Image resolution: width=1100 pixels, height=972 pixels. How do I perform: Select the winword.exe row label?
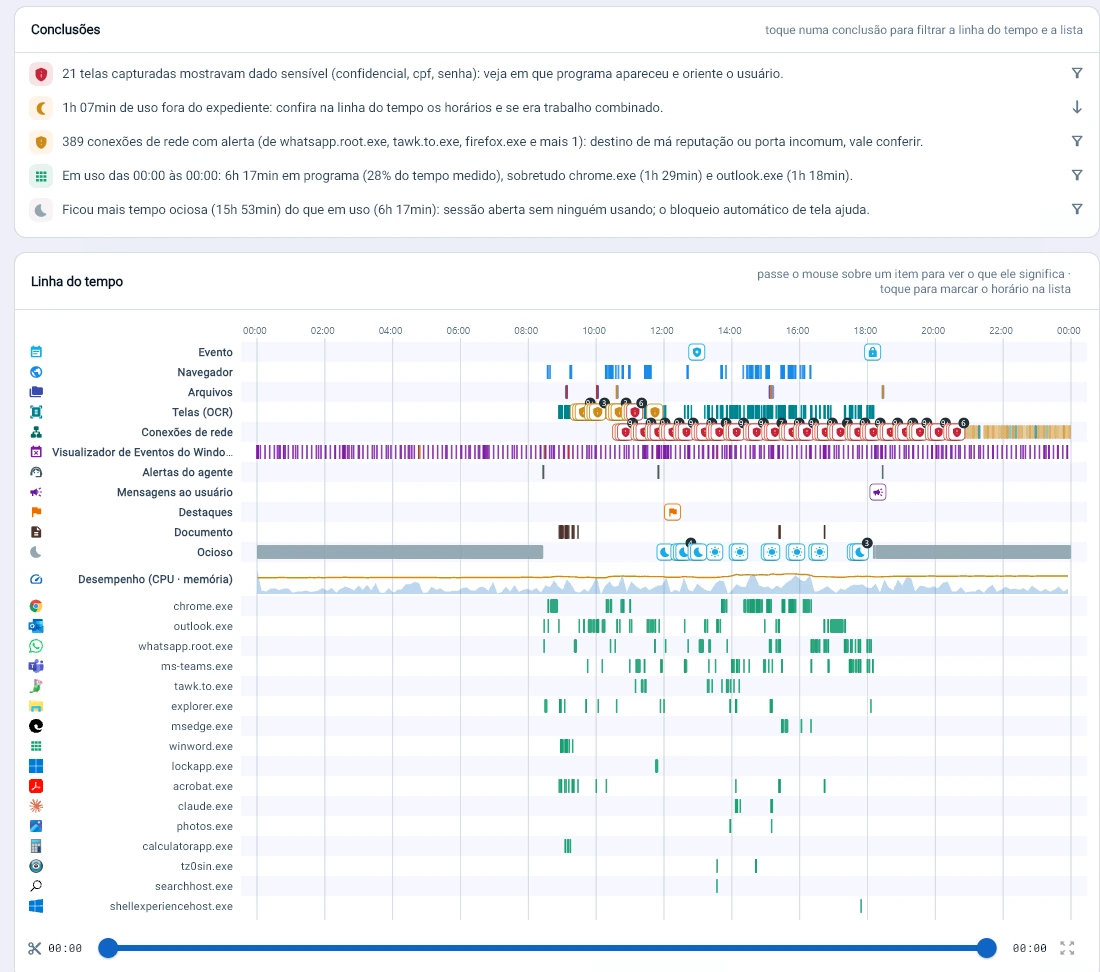pos(201,746)
